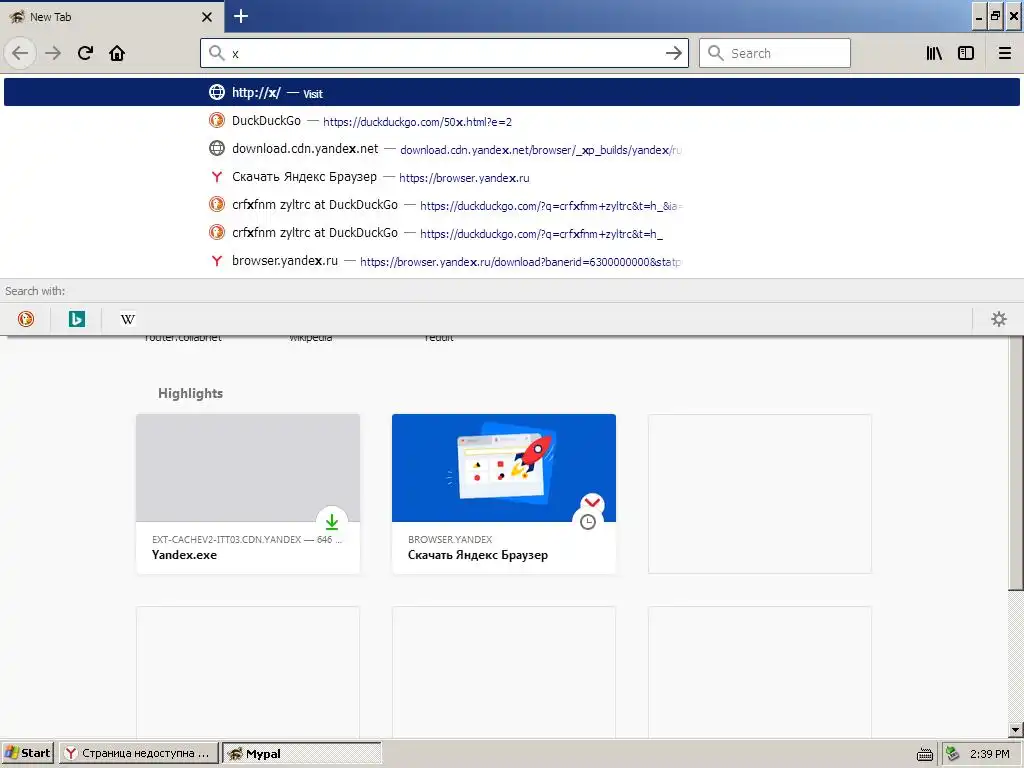Open the Windows Start menu
Viewport: 1024px width, 768px height.
[x=27, y=753]
